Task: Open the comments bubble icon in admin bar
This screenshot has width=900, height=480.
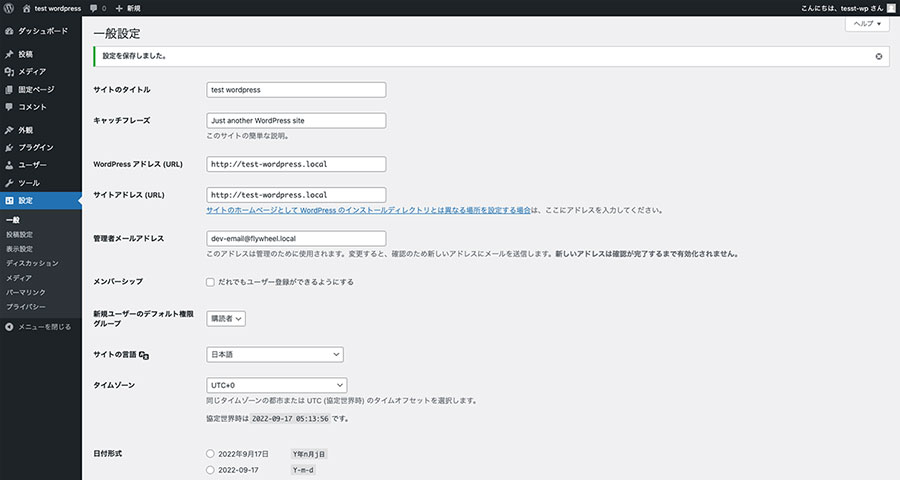Action: click(93, 7)
